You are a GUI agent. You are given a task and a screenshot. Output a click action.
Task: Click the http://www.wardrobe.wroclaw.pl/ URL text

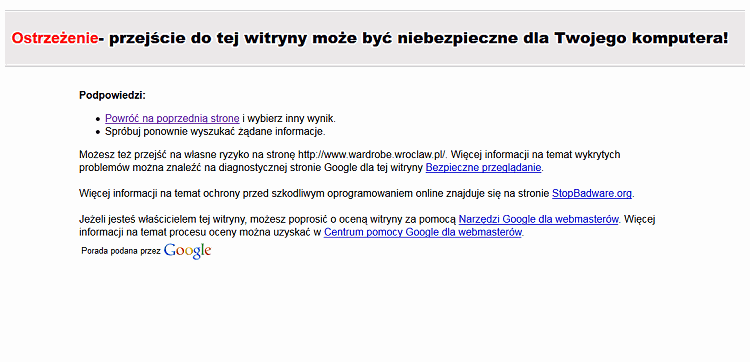pos(372,155)
